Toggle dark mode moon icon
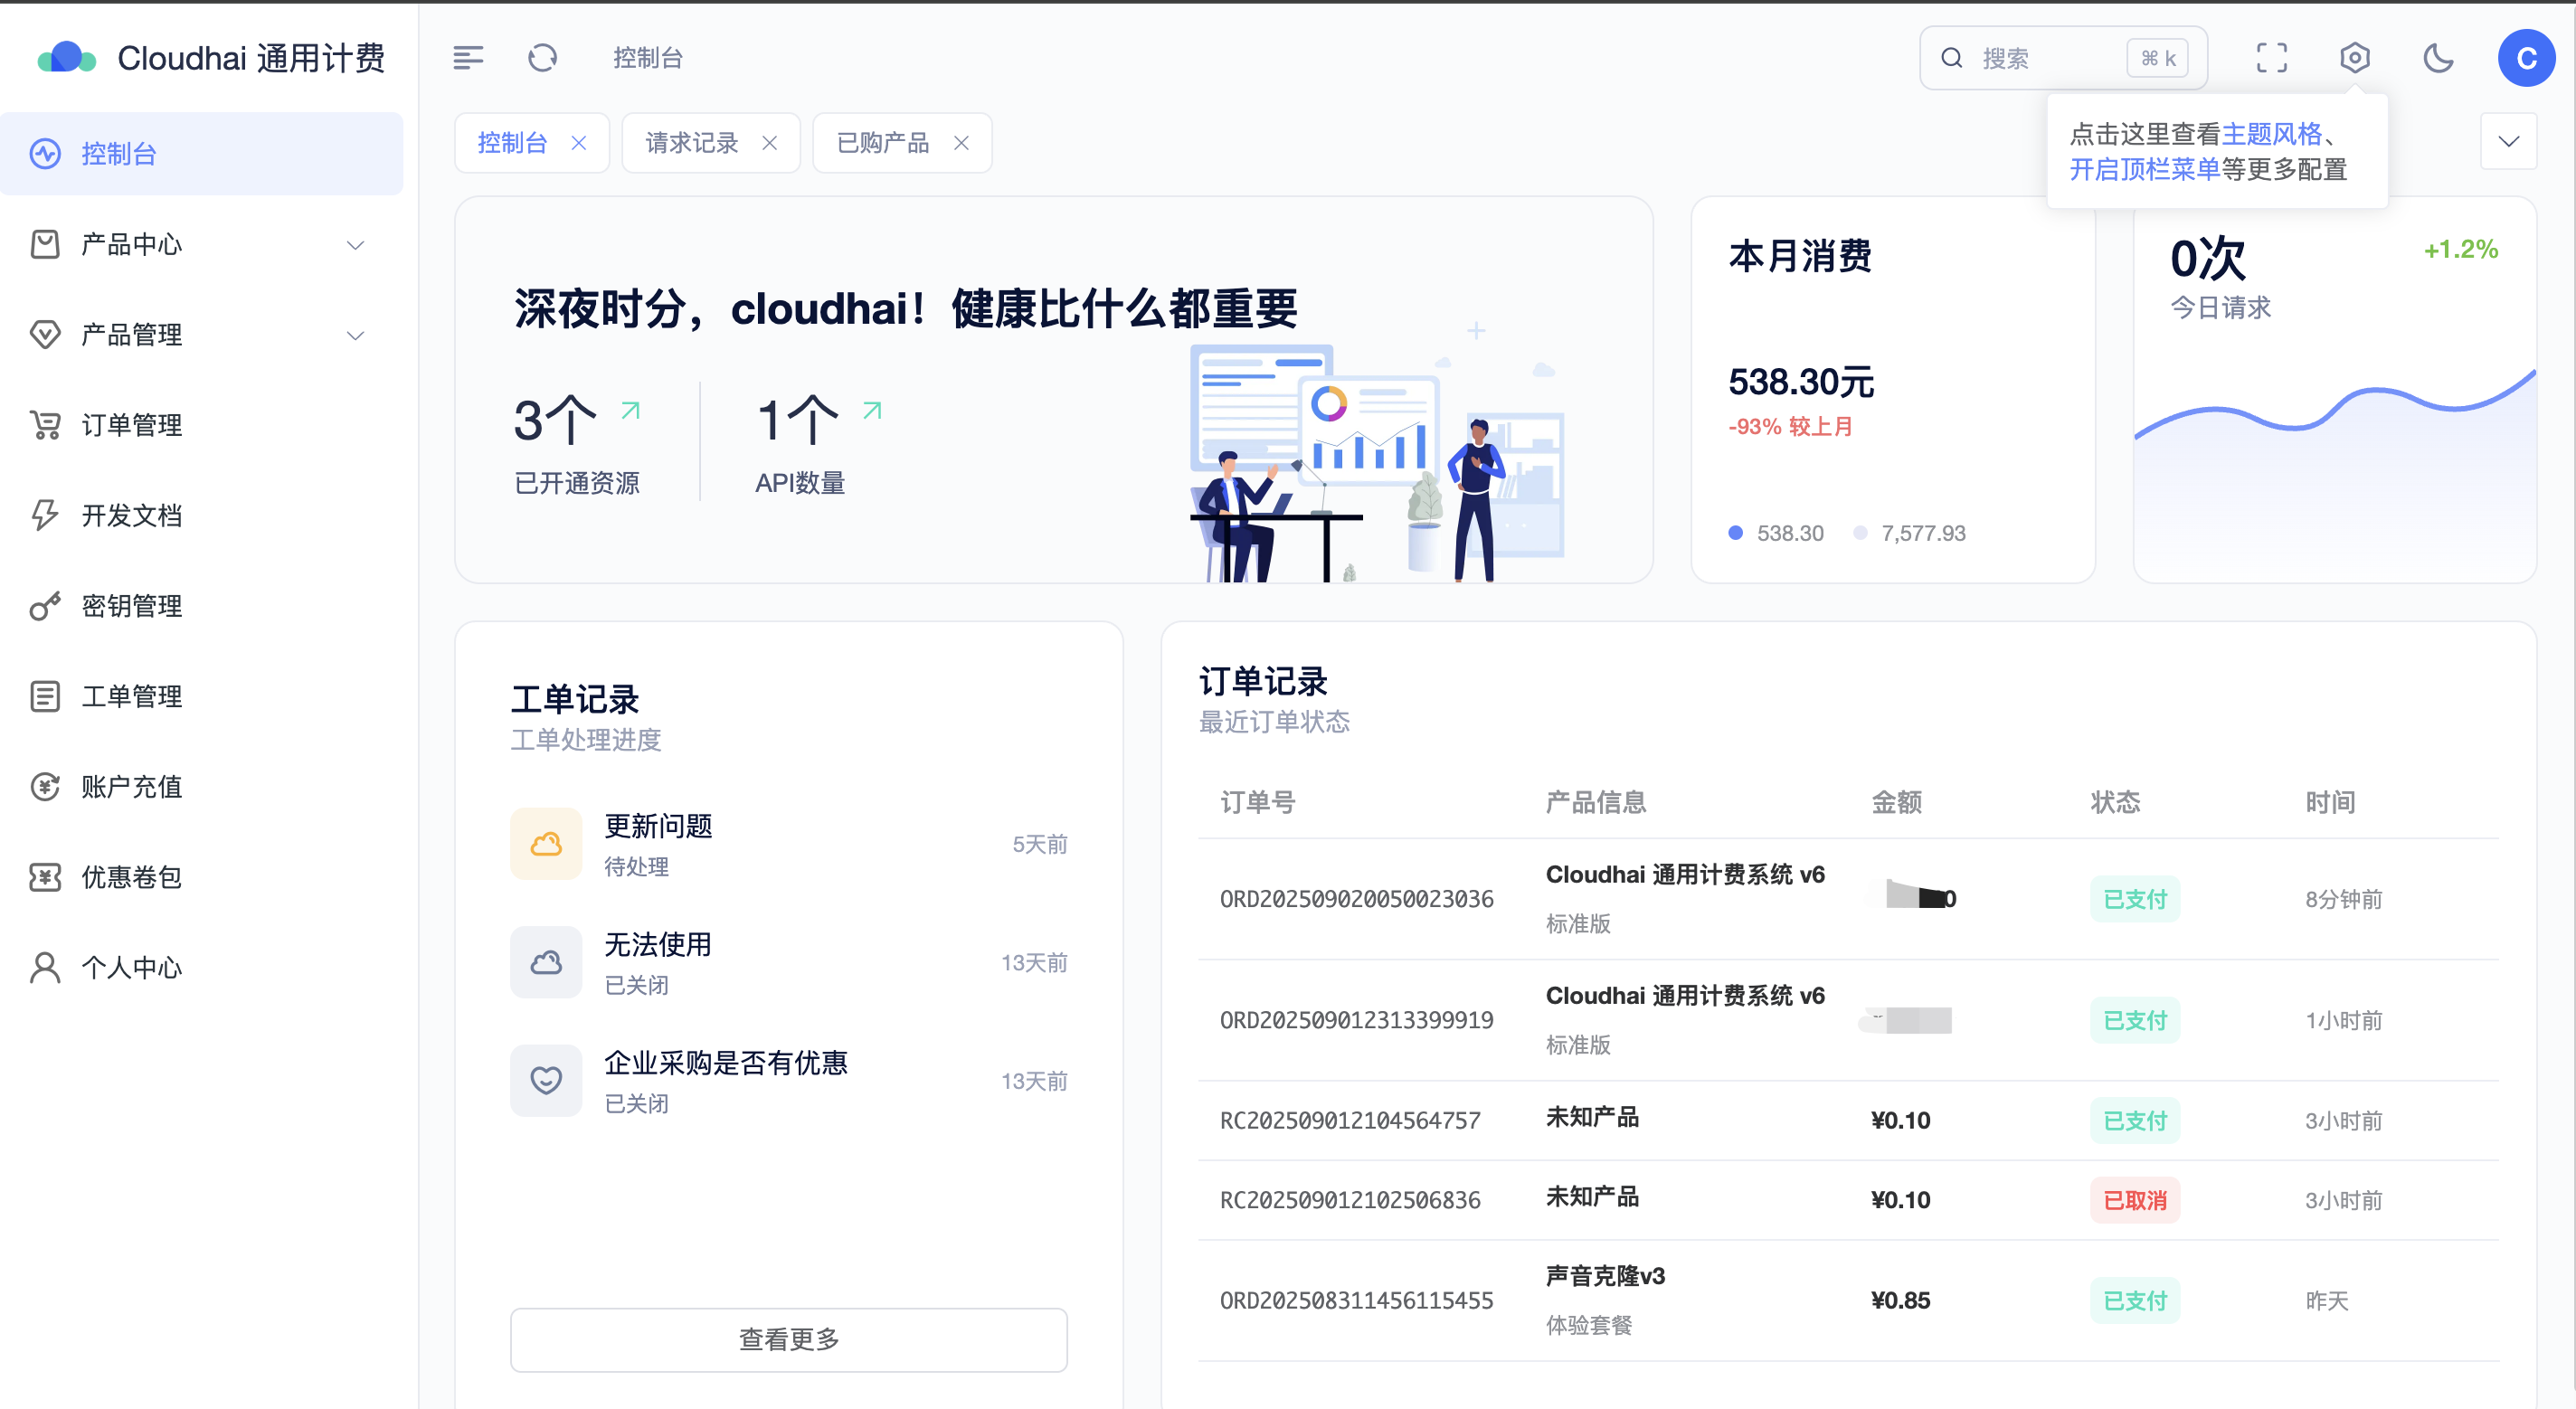 click(x=2438, y=58)
